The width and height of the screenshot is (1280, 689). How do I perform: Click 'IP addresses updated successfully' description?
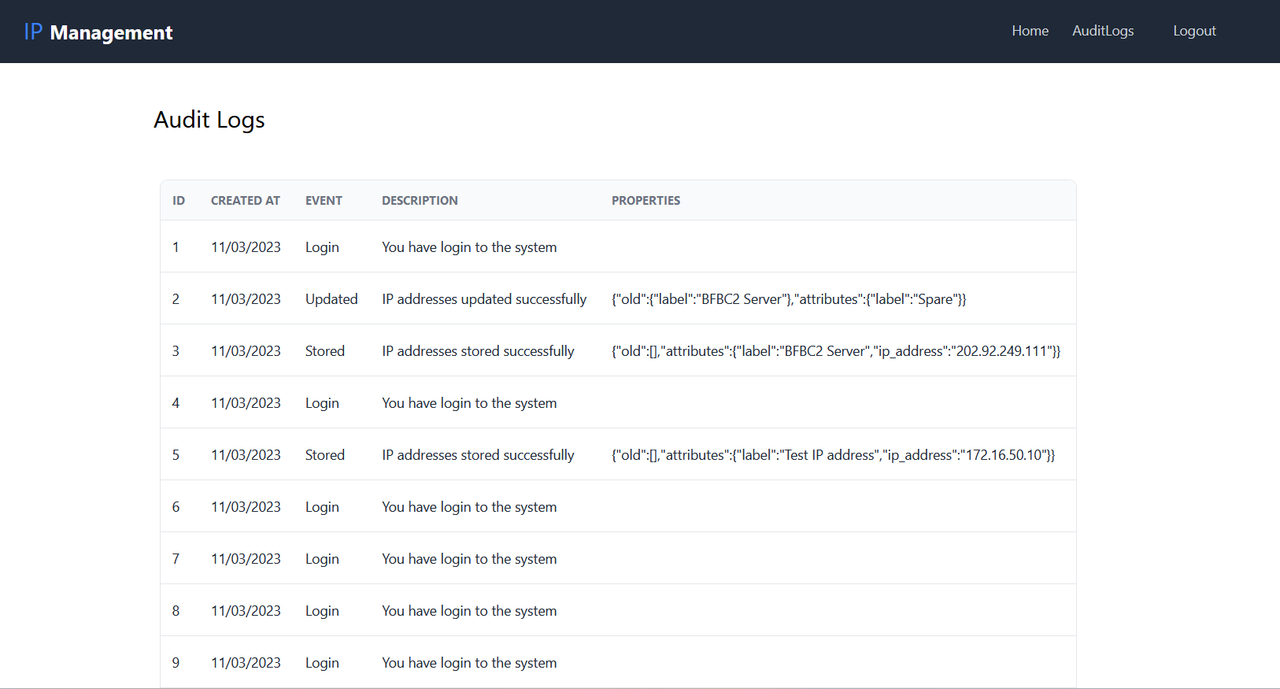(484, 299)
